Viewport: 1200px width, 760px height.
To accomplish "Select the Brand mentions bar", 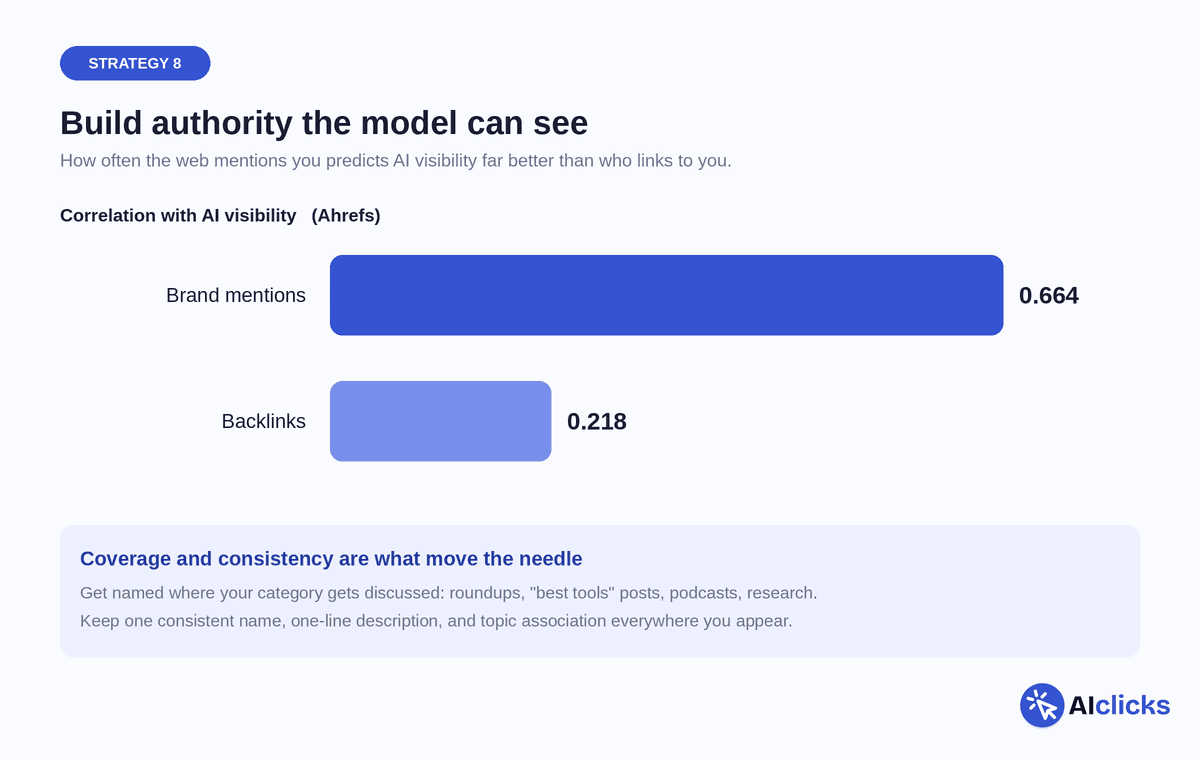I will 666,295.
